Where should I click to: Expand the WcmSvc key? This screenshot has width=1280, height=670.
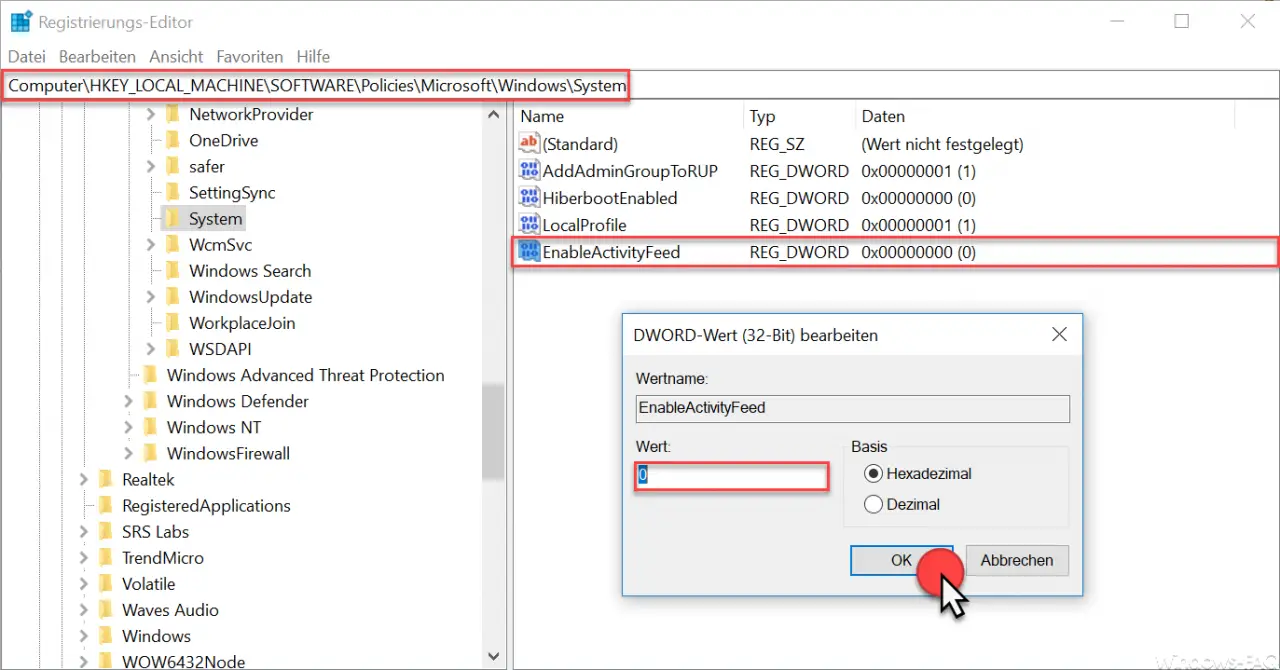[150, 244]
